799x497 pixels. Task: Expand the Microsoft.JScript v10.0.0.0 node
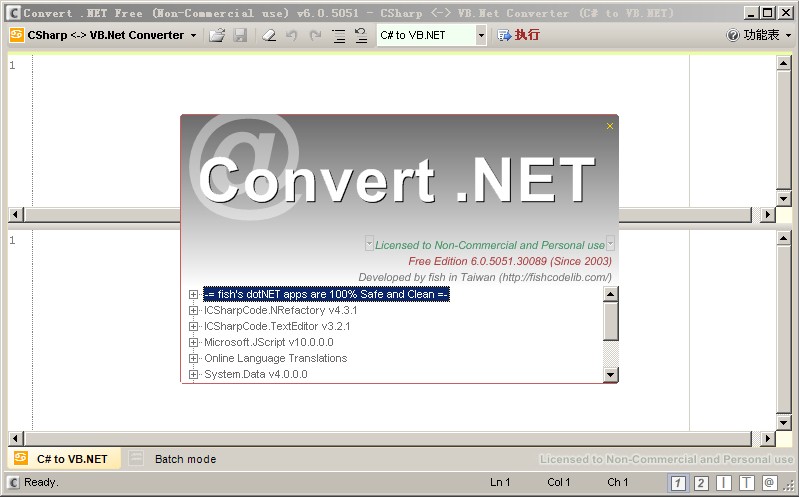[x=193, y=343]
